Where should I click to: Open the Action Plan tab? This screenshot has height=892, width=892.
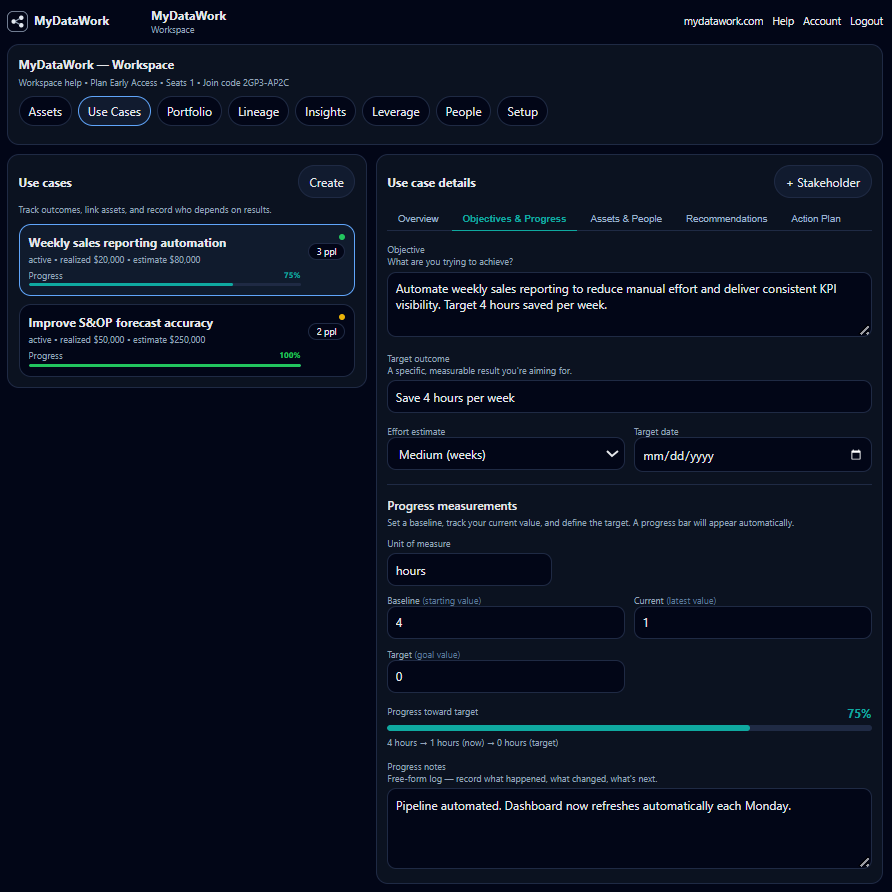pos(815,219)
